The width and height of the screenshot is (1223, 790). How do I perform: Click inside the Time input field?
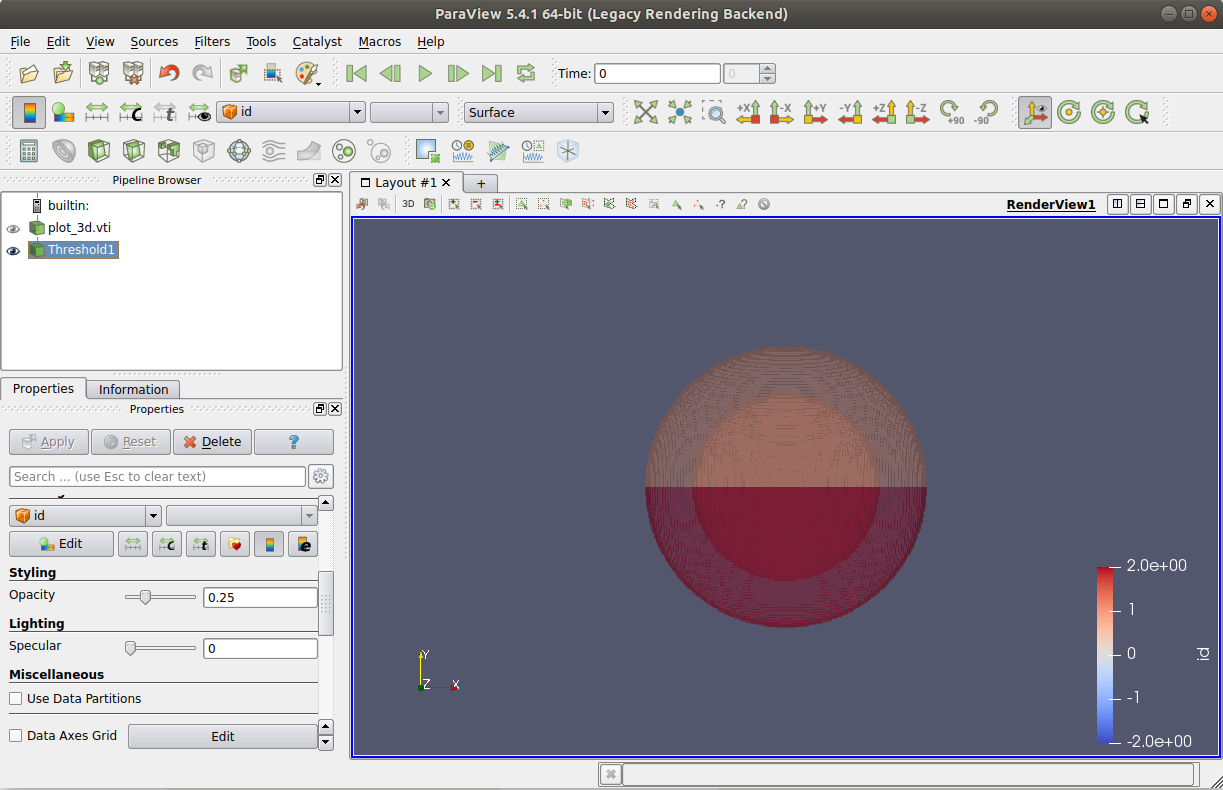click(657, 73)
